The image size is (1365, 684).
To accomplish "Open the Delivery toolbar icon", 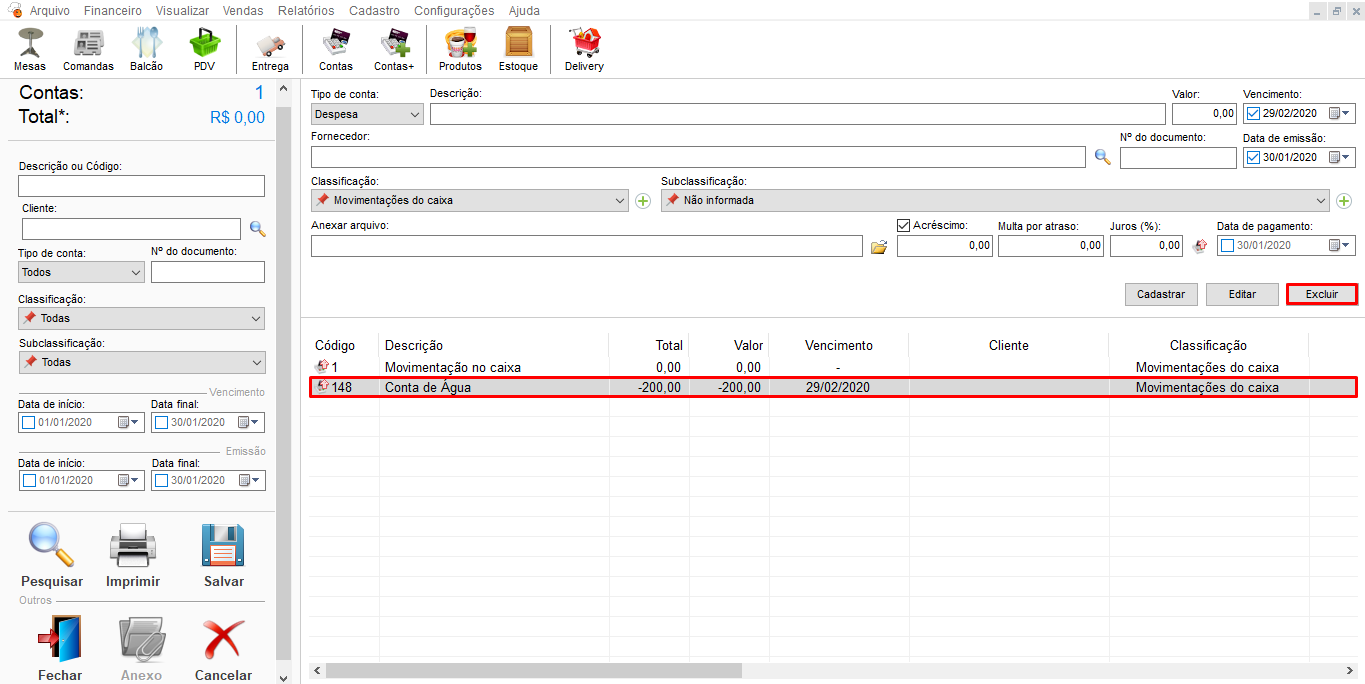I will point(584,49).
